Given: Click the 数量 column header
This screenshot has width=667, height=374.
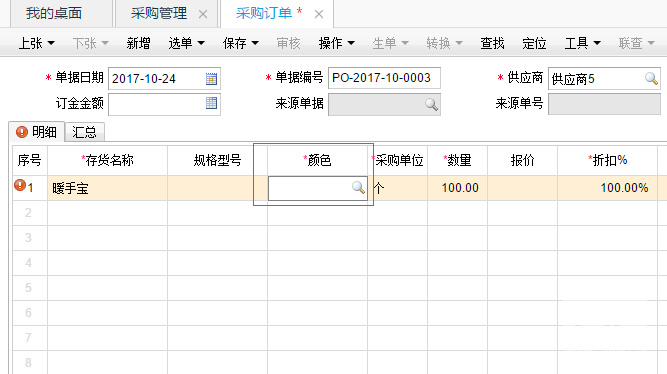Looking at the screenshot, I should [x=457, y=160].
